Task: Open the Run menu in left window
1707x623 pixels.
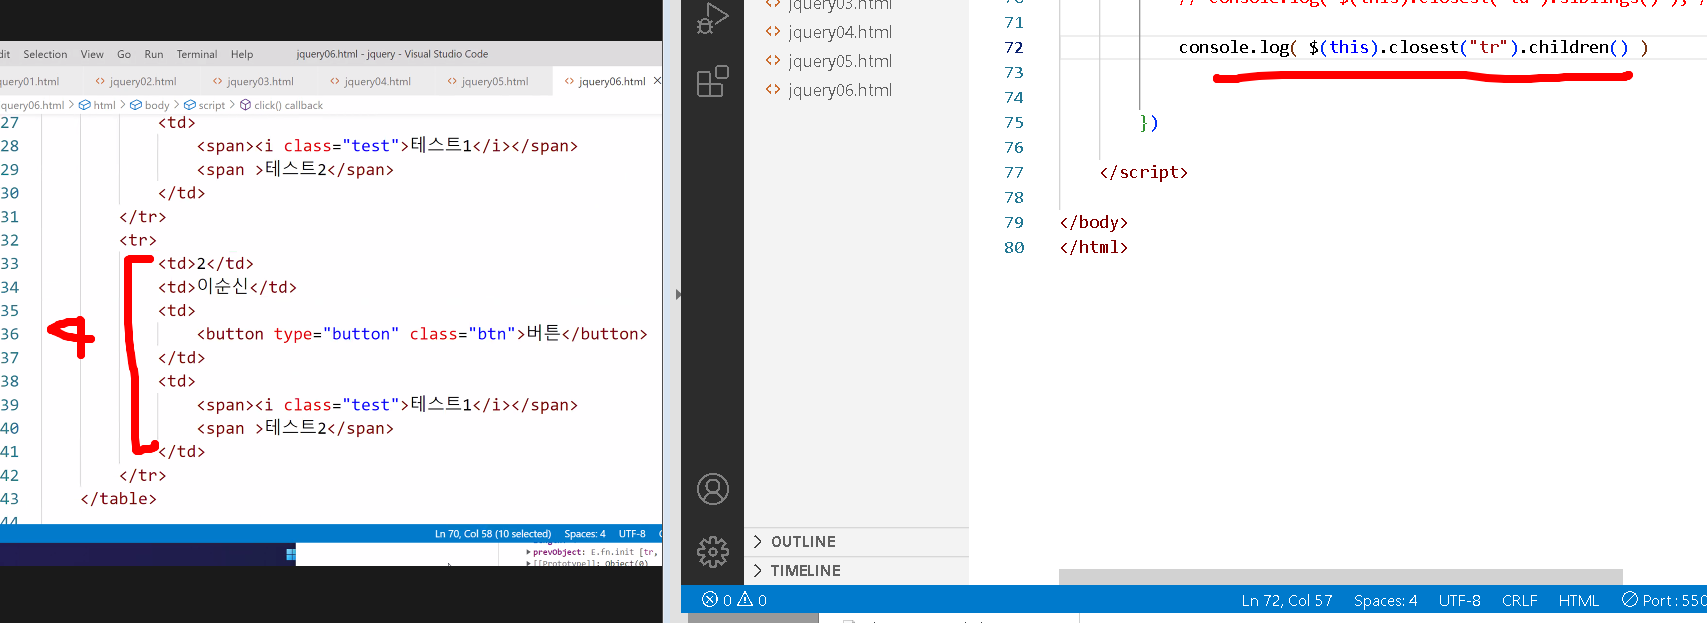Action: pos(153,54)
